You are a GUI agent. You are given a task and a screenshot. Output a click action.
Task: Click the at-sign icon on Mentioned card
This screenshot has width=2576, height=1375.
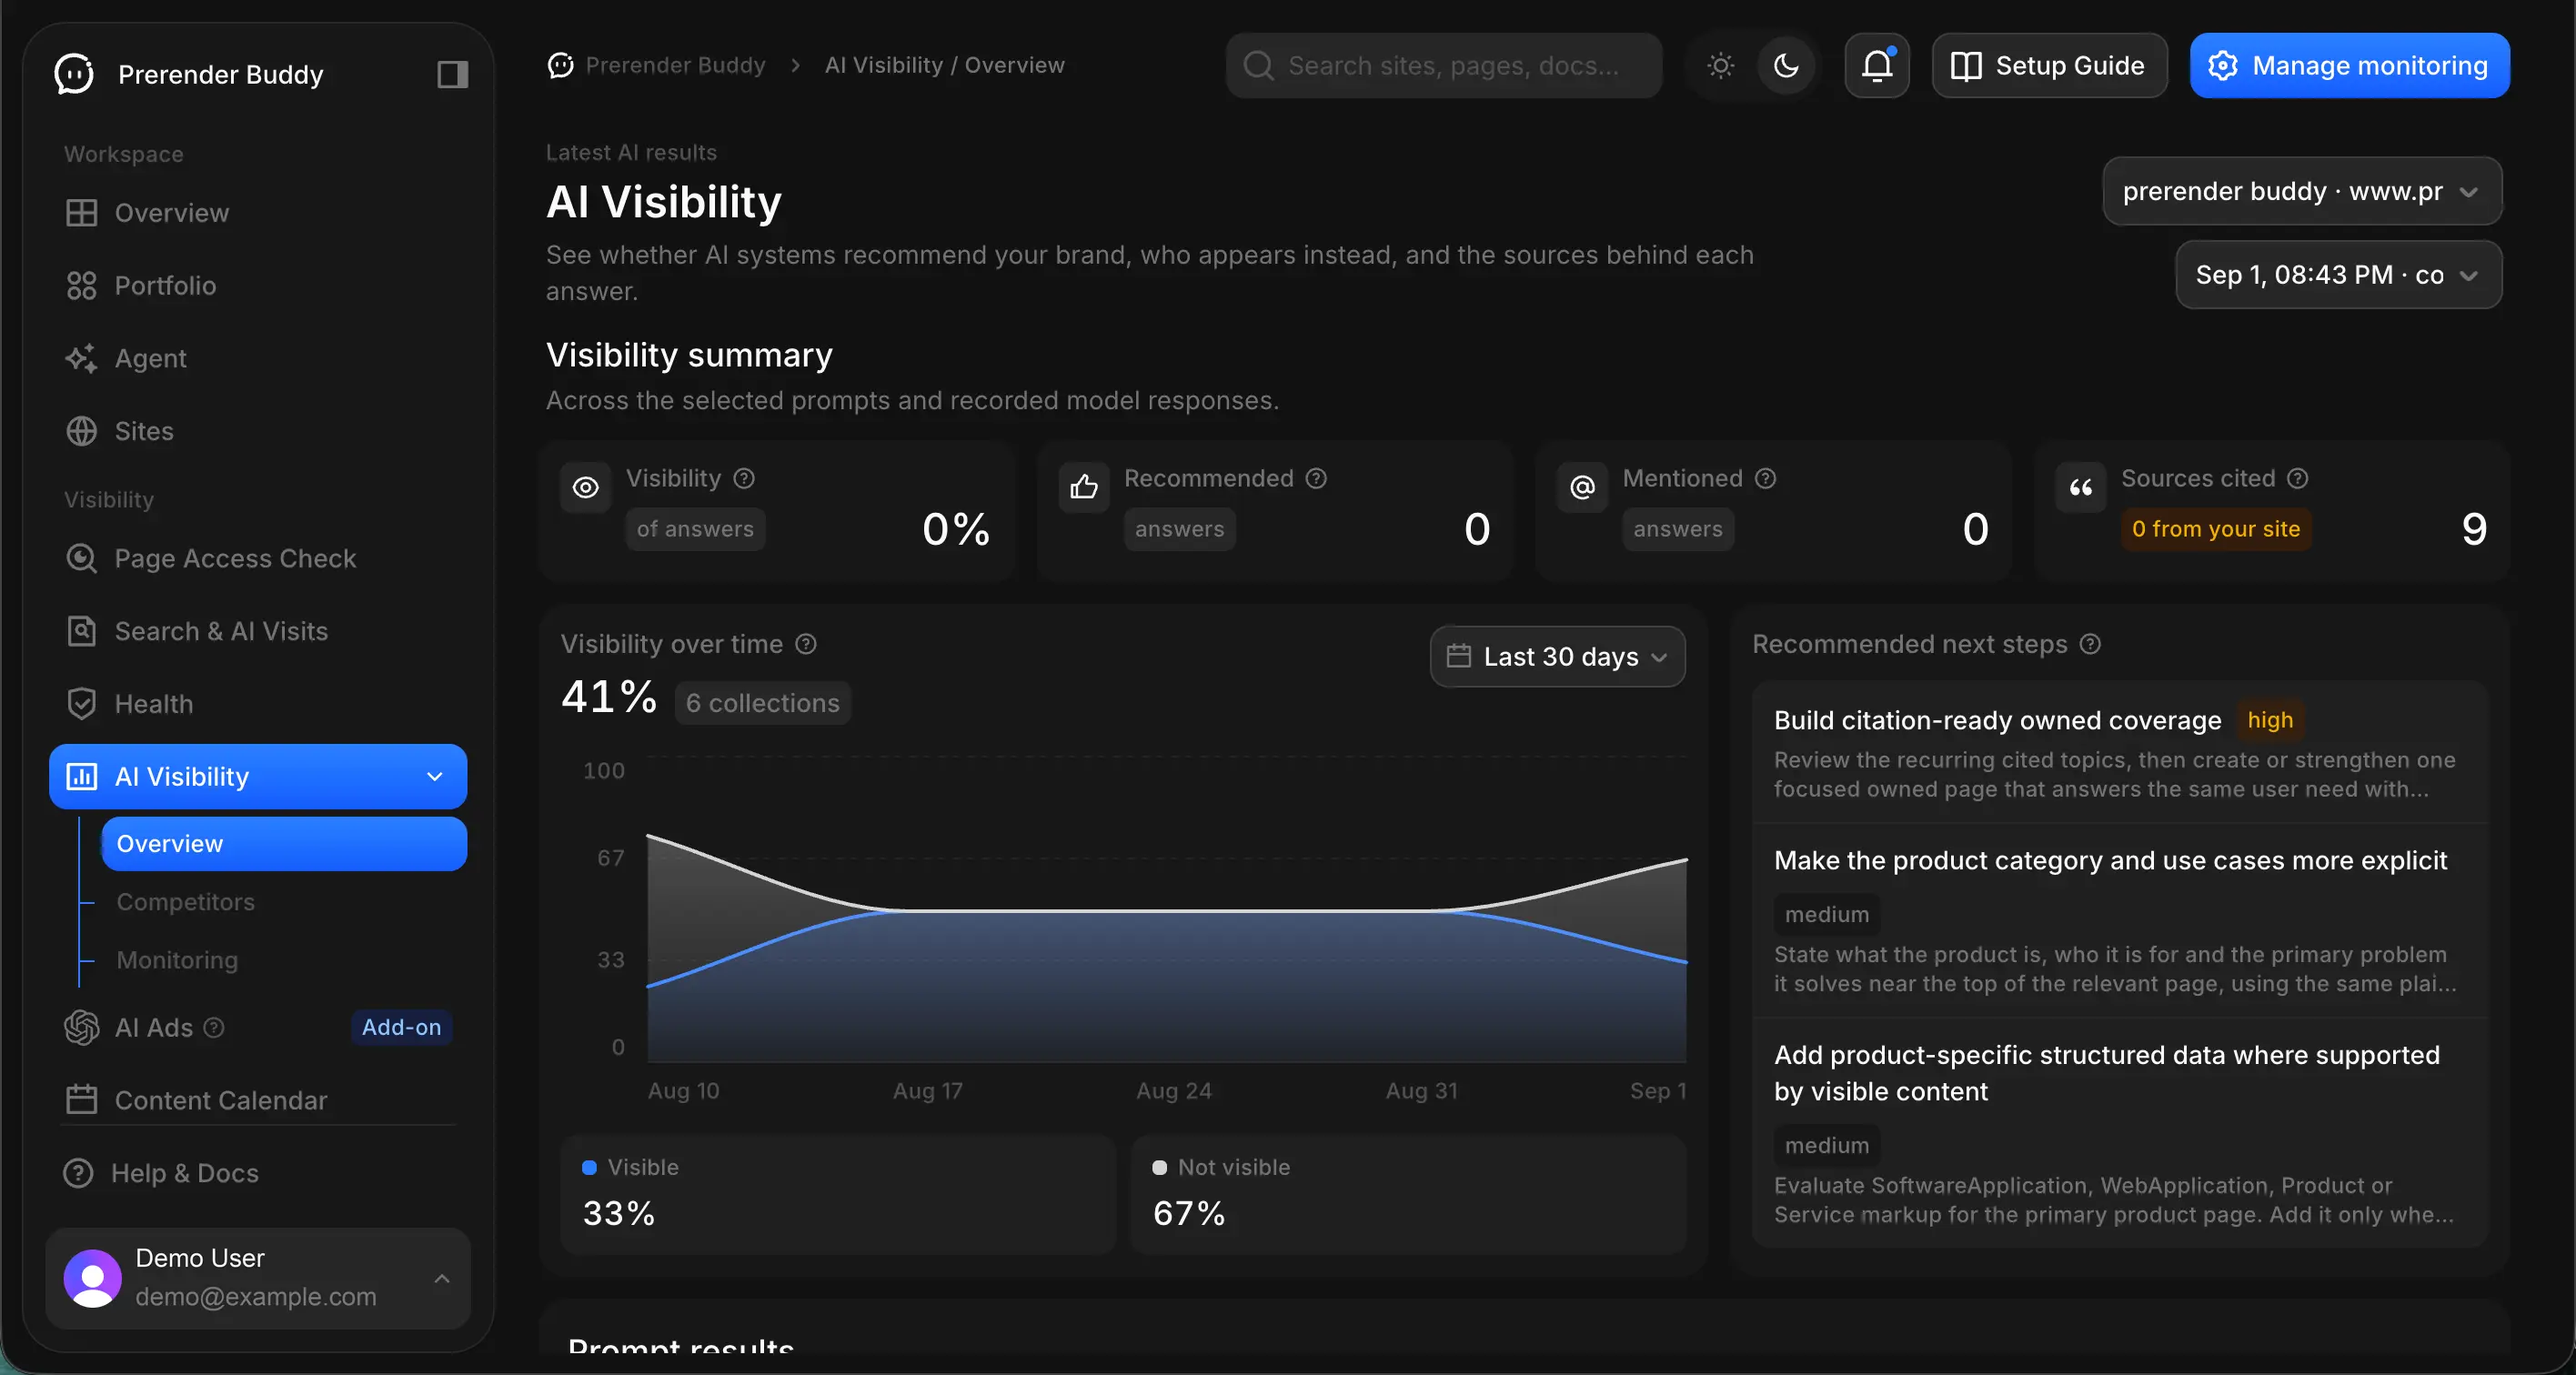1582,487
